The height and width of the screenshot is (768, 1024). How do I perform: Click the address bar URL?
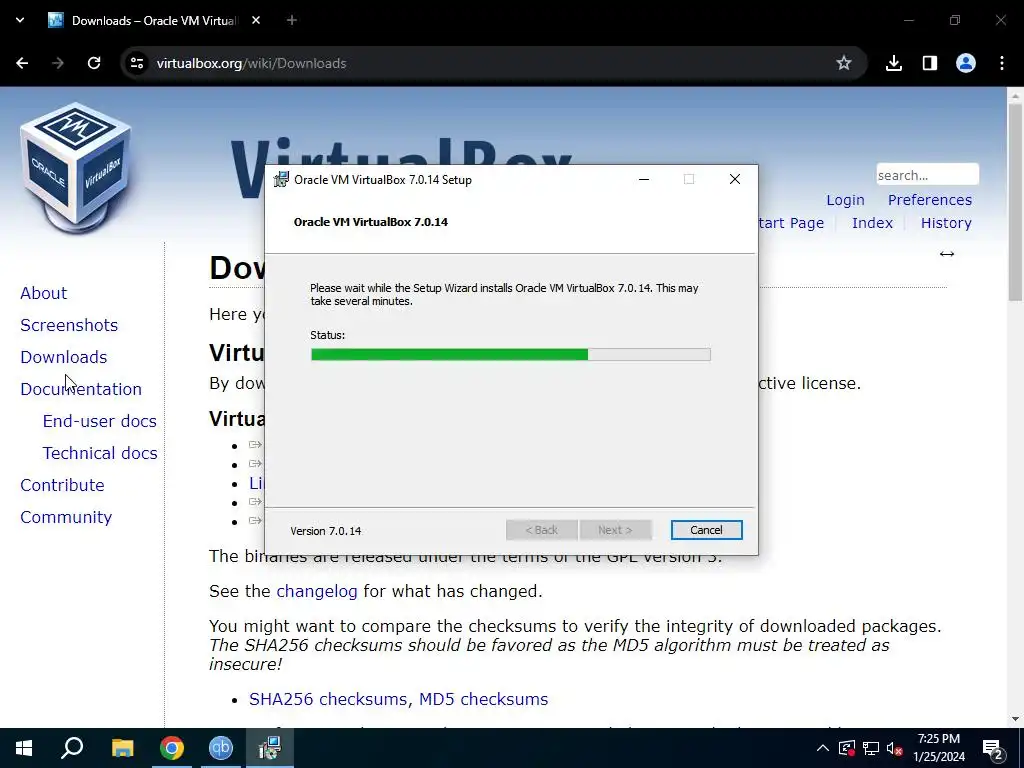(x=251, y=63)
